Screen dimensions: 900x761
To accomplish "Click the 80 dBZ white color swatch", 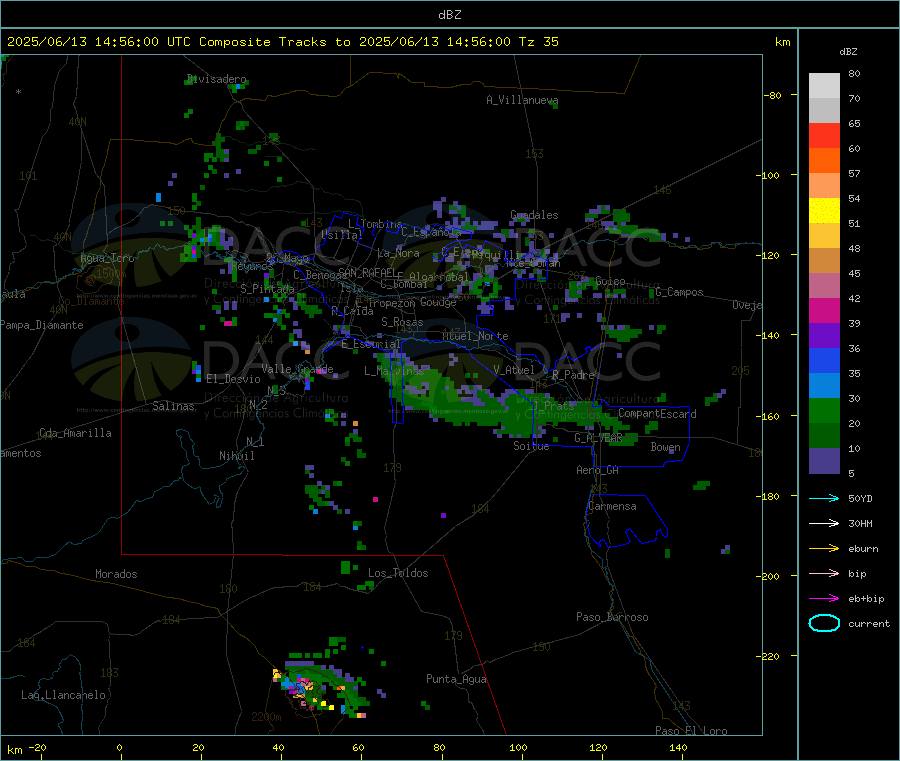I will [x=824, y=86].
